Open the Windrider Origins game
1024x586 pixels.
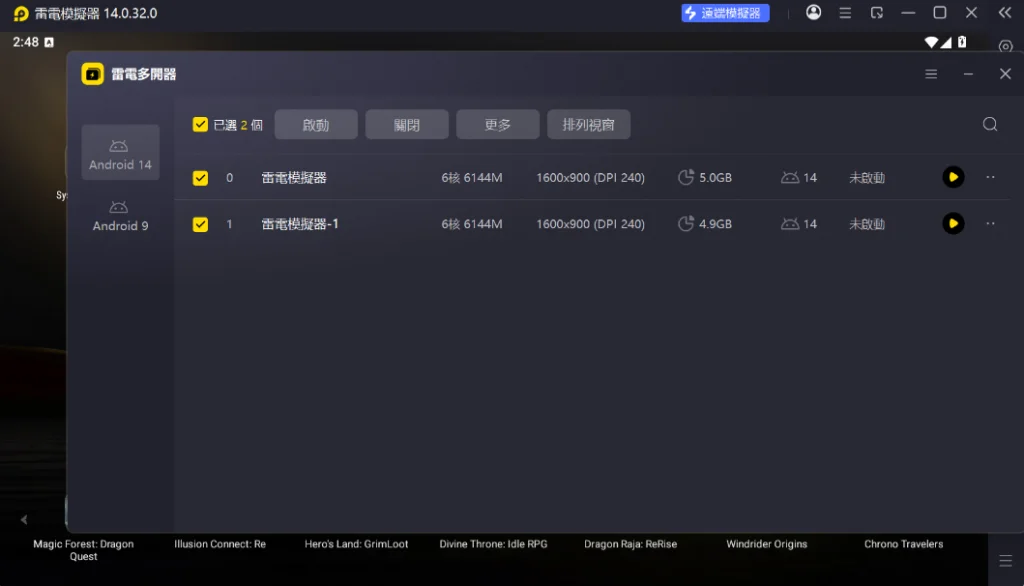pos(767,544)
